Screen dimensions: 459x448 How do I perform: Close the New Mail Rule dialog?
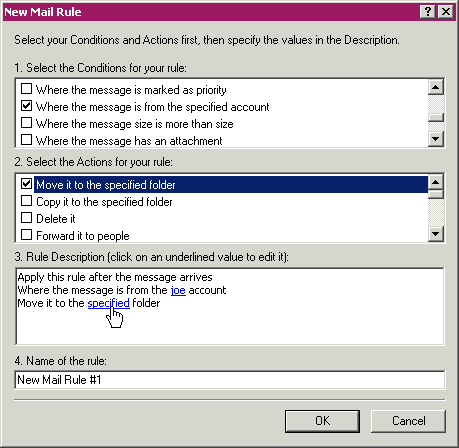pos(446,12)
